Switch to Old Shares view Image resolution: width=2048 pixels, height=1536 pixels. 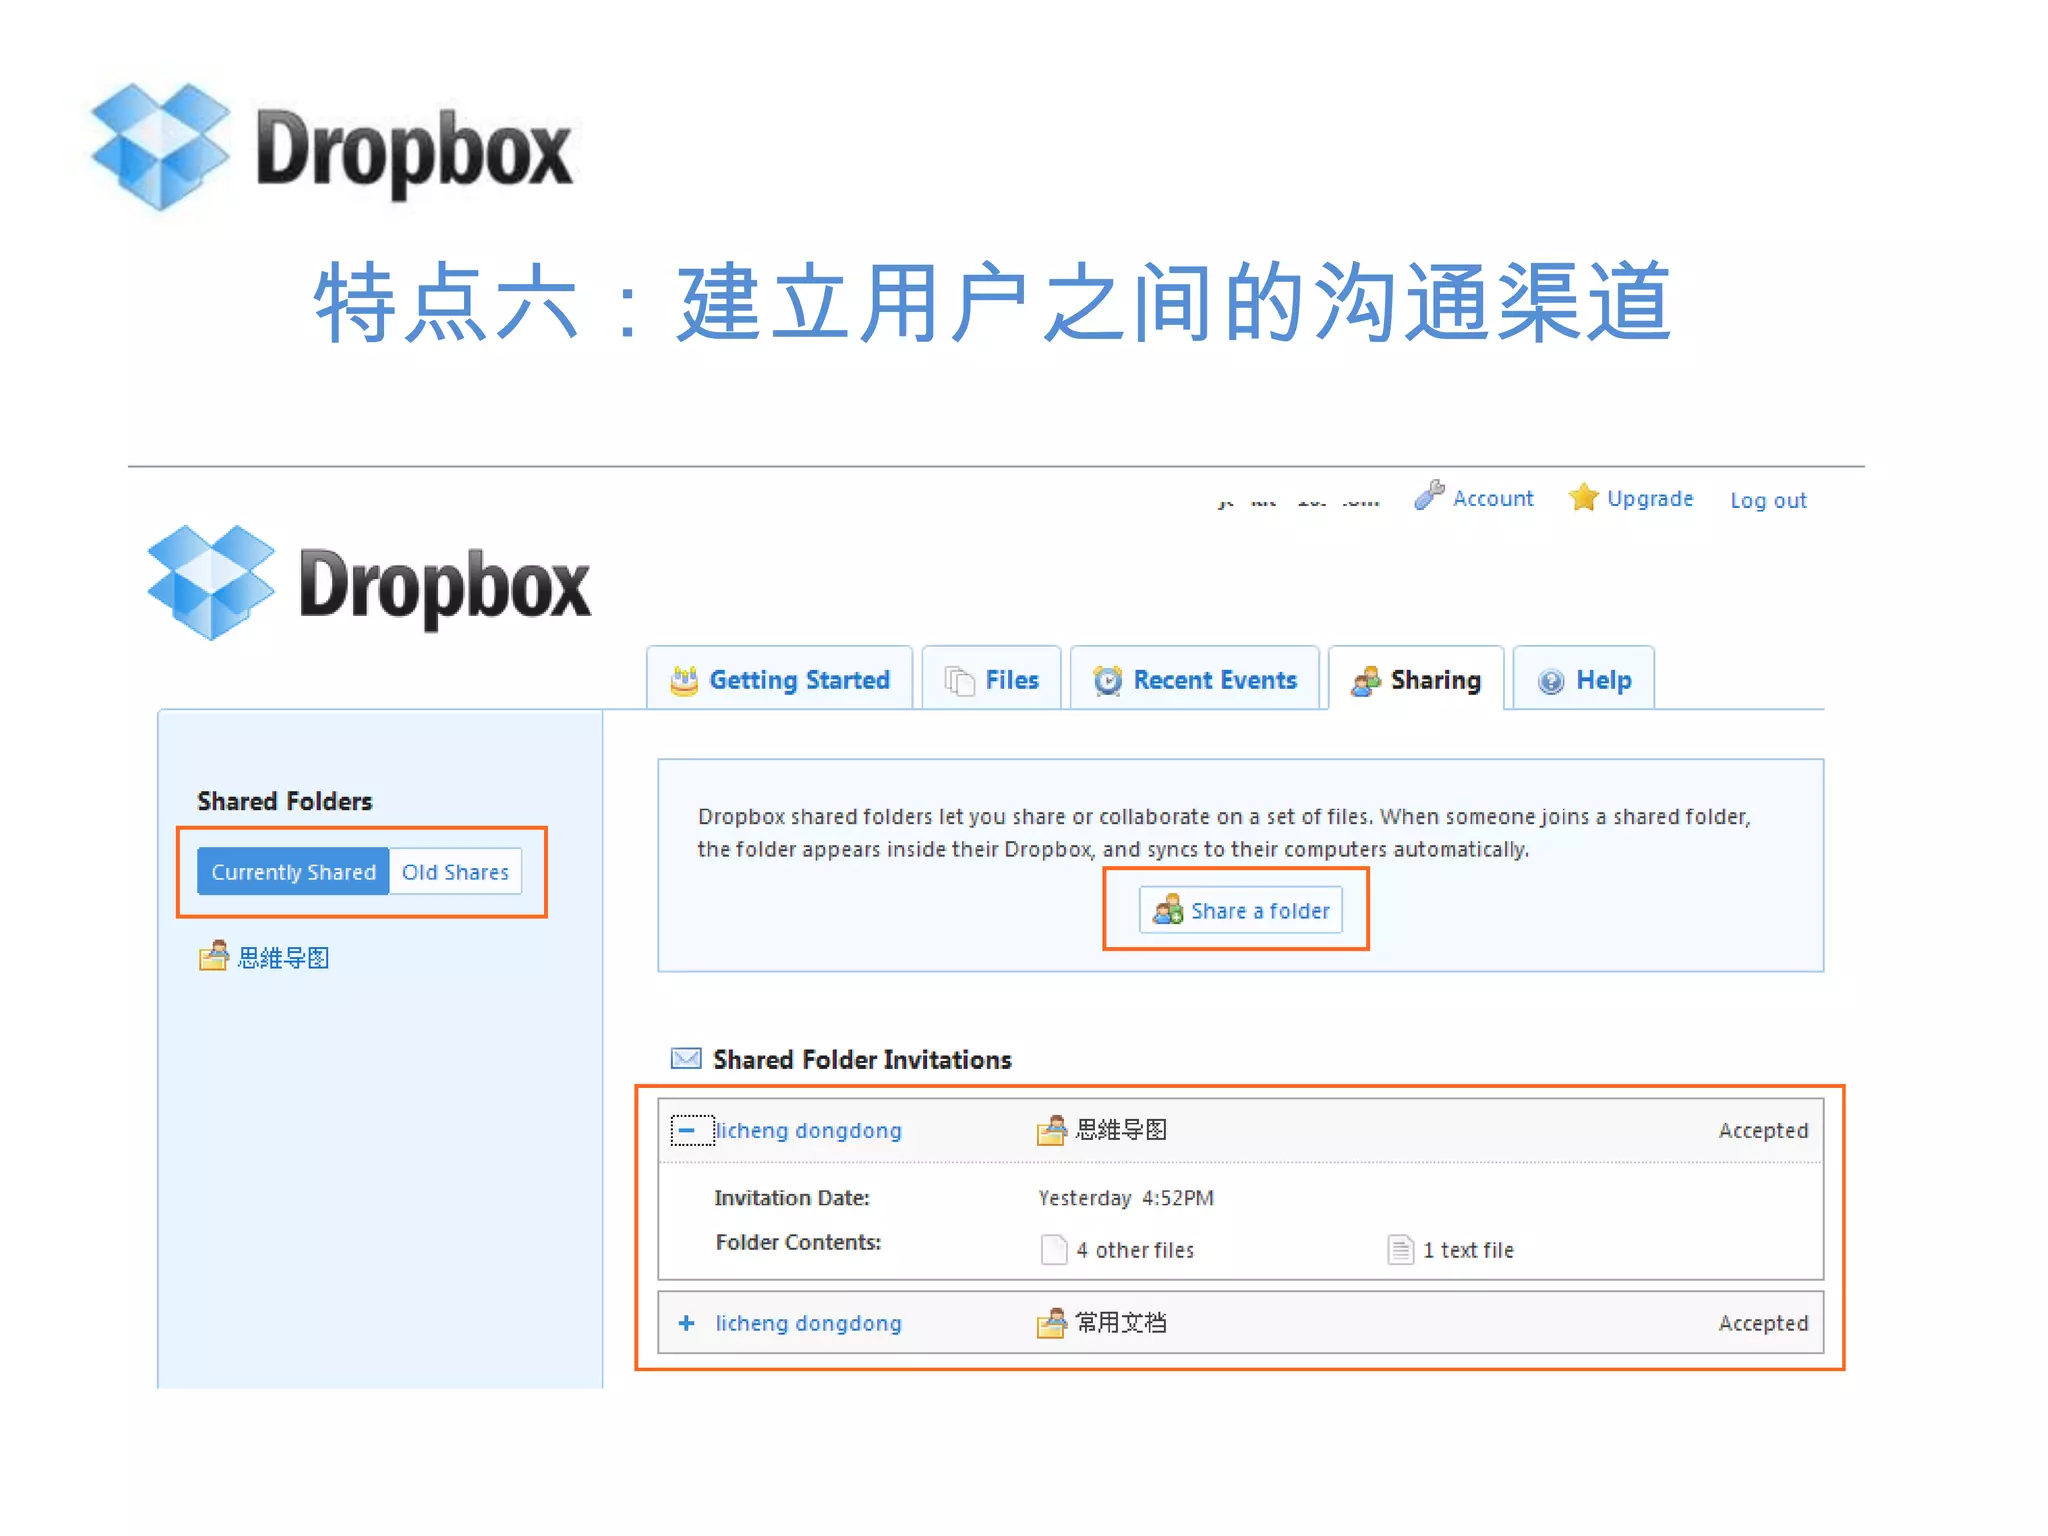coord(455,872)
